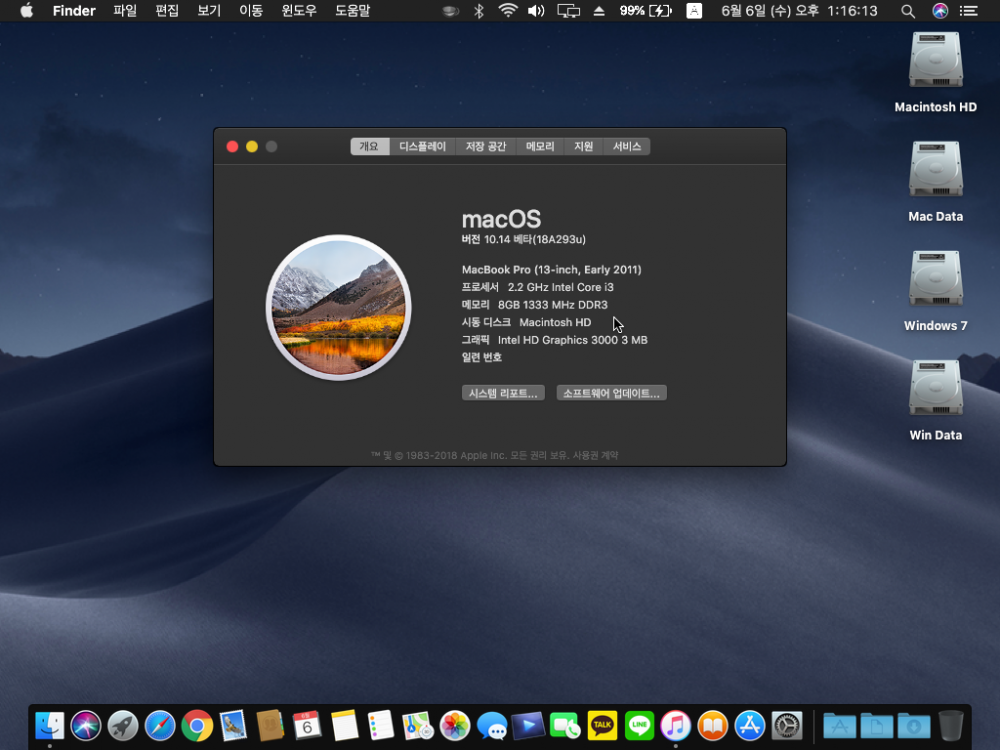
Task: Open volume control in menu bar
Action: 536,11
